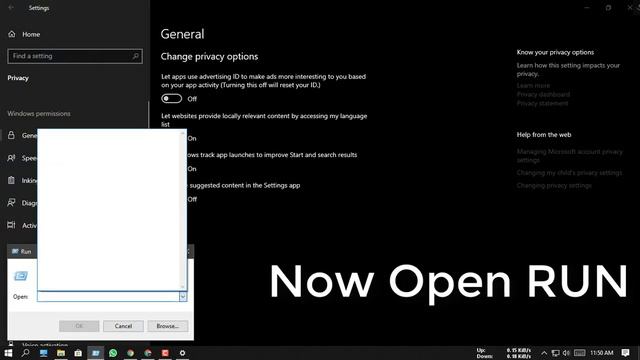Open the Privacy dashboard link

(x=543, y=94)
